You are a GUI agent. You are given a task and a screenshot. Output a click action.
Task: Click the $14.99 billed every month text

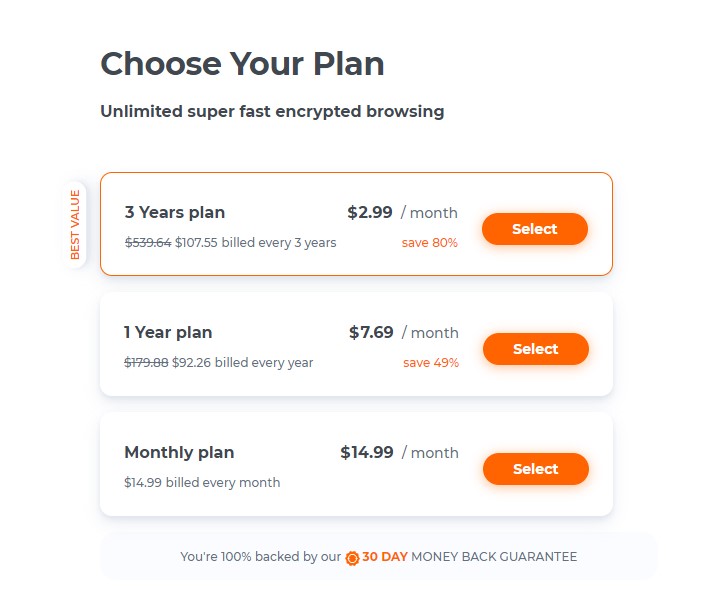tap(202, 483)
